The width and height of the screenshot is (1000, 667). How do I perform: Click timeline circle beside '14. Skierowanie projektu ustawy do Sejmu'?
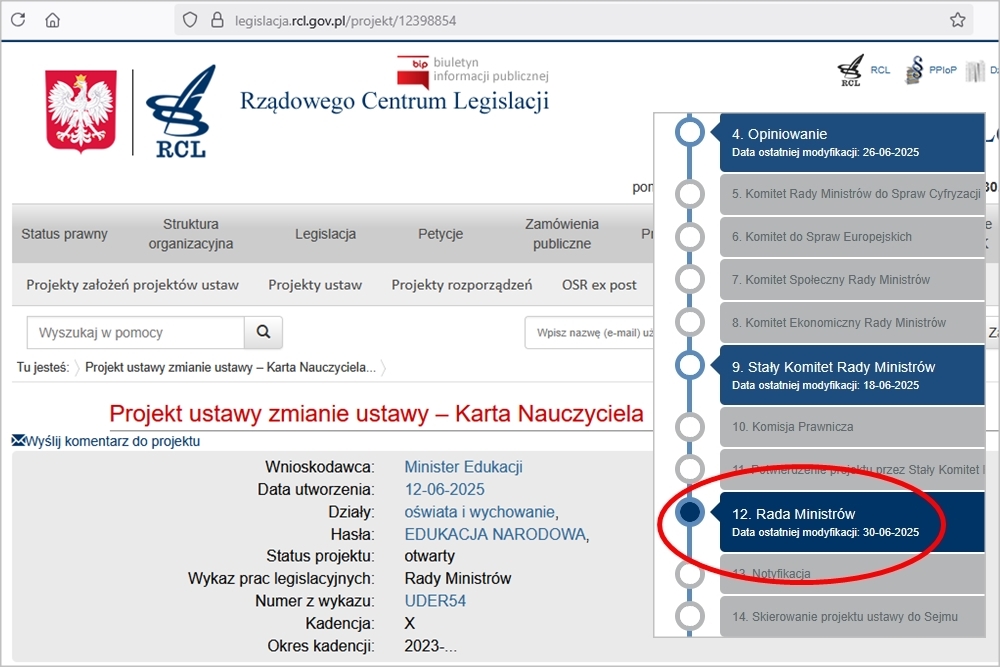pyautogui.click(x=689, y=617)
